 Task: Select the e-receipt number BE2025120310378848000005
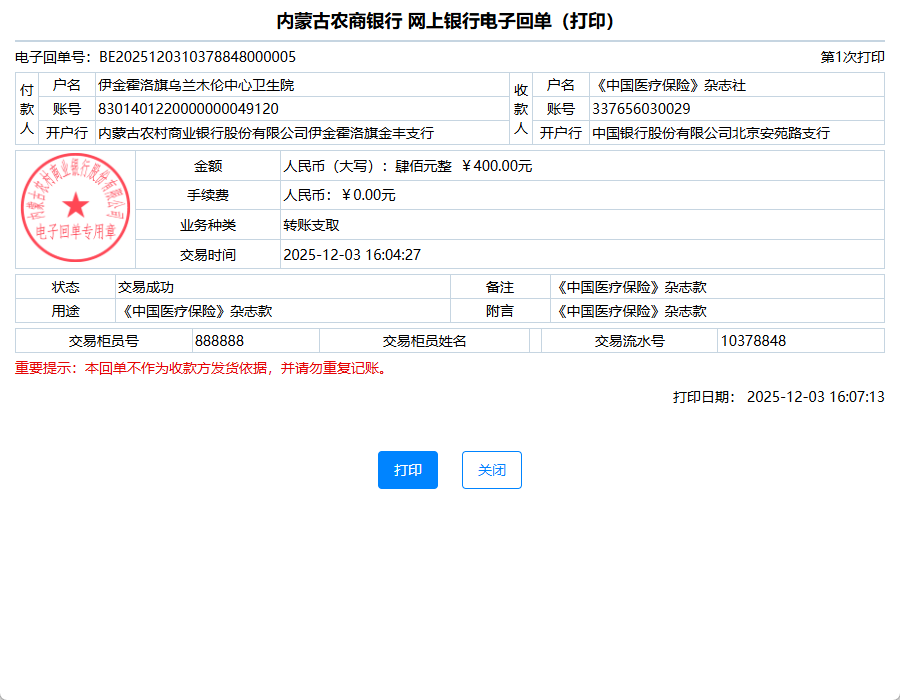197,57
